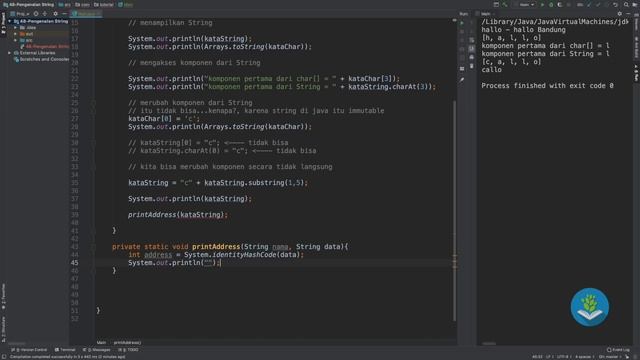This screenshot has height=360, width=640.
Task: Open Project panel settings gear
Action: (x=56, y=13)
